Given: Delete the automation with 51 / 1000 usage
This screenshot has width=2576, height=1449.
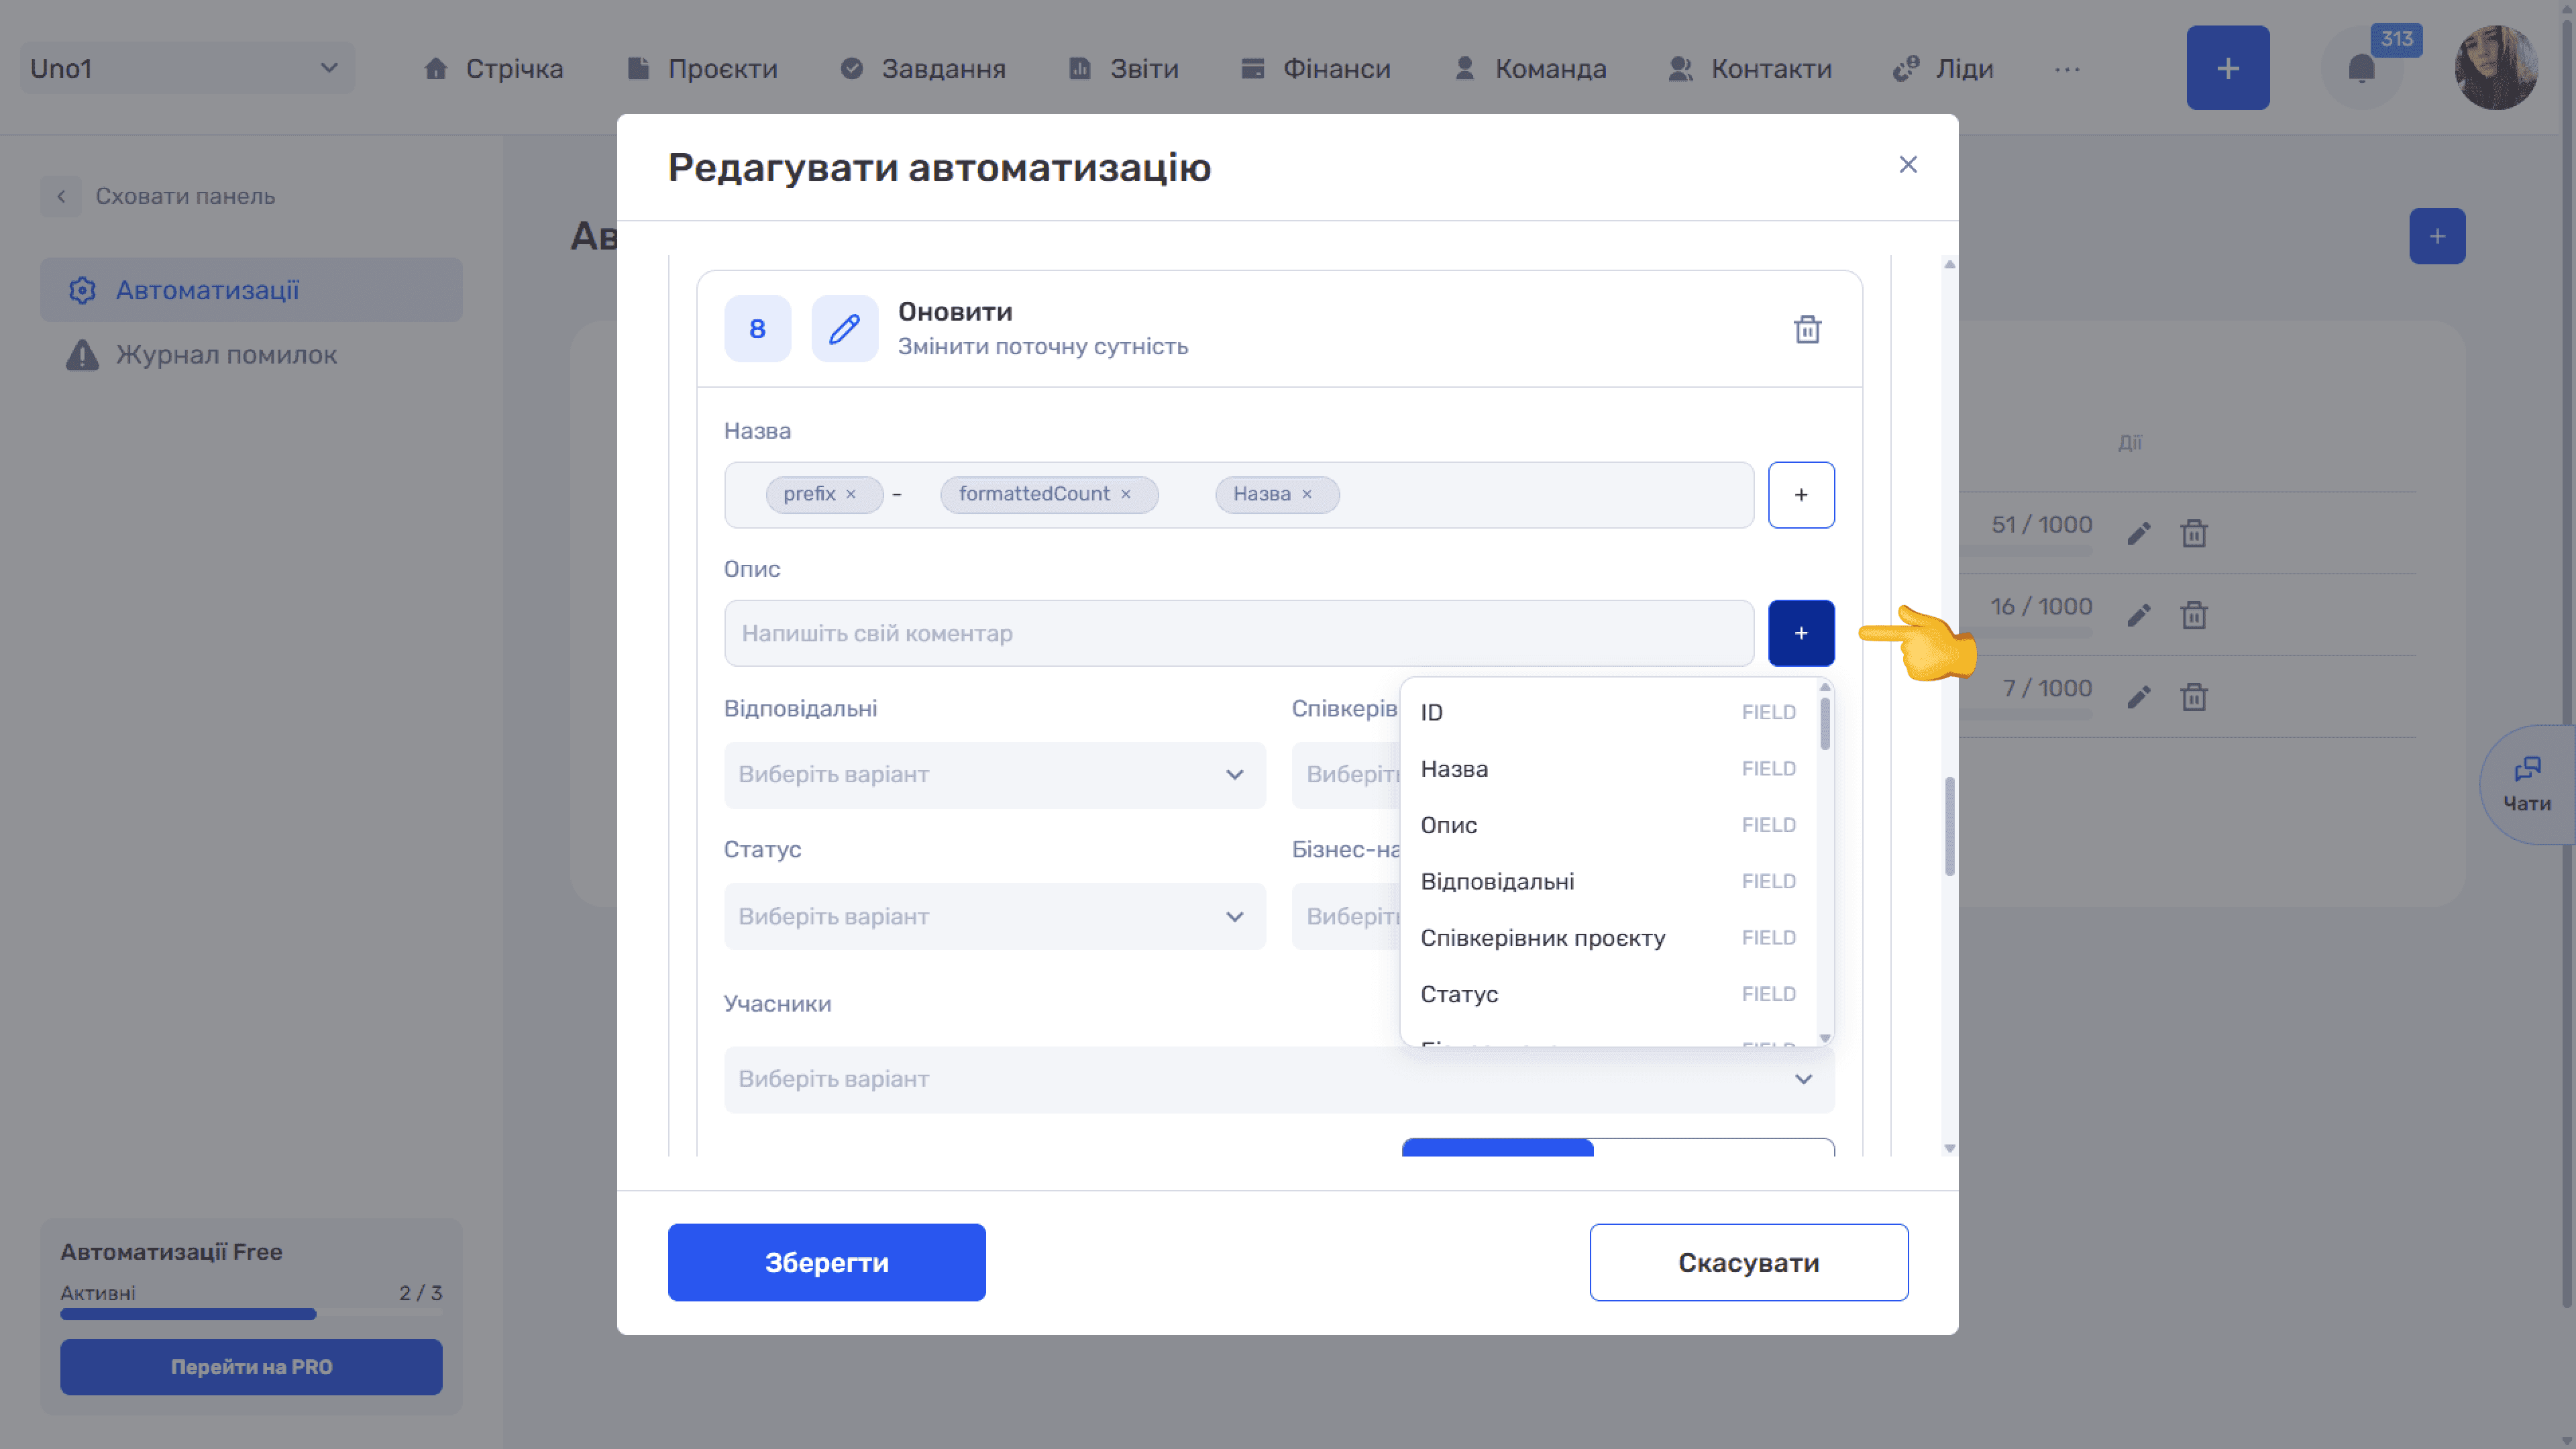Looking at the screenshot, I should (x=2194, y=533).
